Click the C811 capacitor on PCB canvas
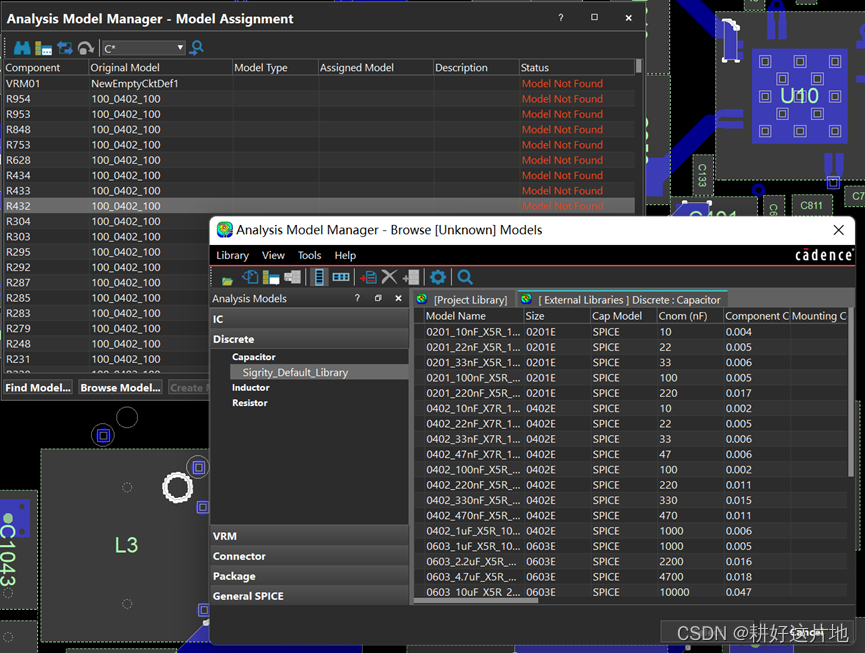Screen dimensions: 865x653 pyautogui.click(x=811, y=206)
